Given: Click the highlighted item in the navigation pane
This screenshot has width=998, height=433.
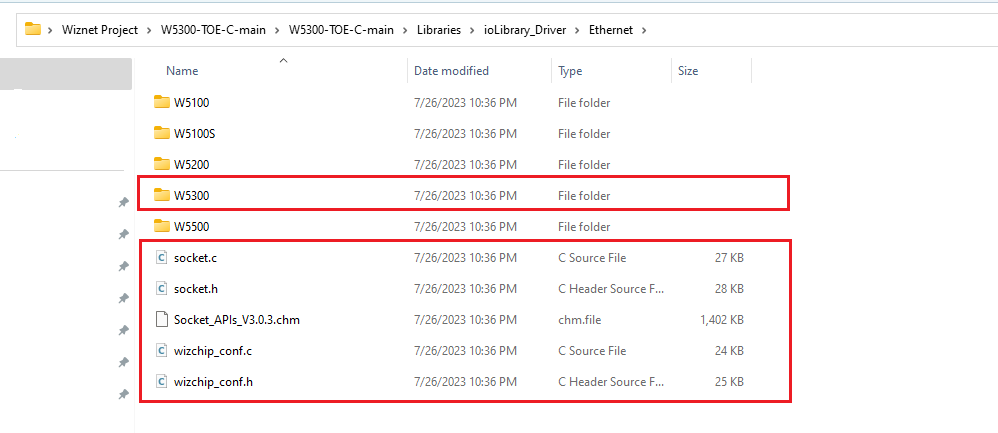Looking at the screenshot, I should (x=66, y=74).
